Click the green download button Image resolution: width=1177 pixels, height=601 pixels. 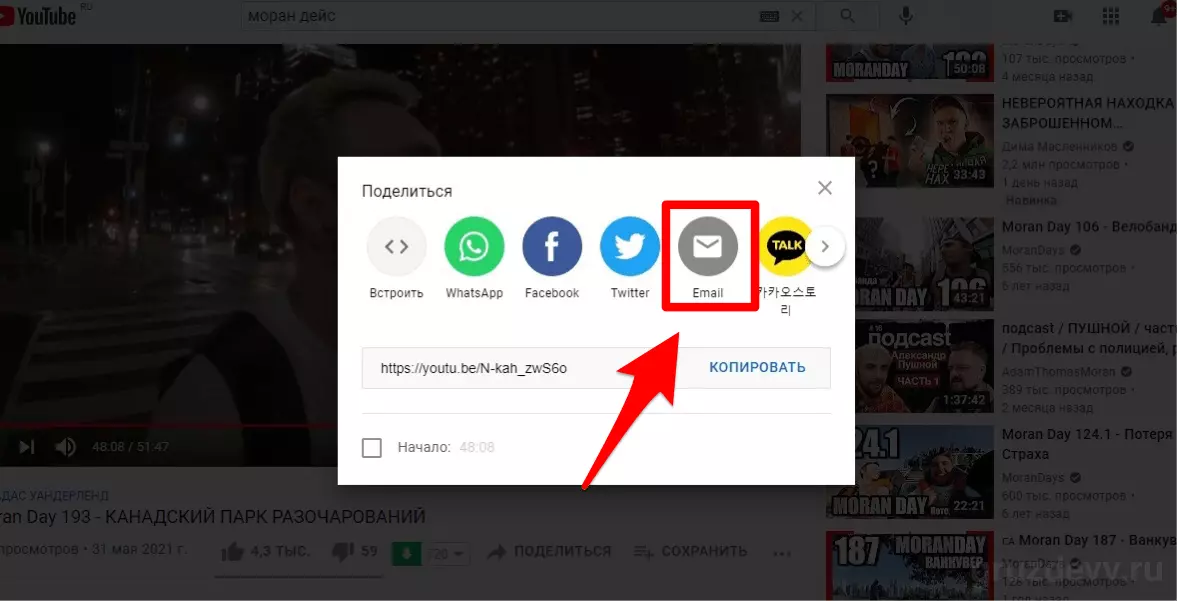405,554
